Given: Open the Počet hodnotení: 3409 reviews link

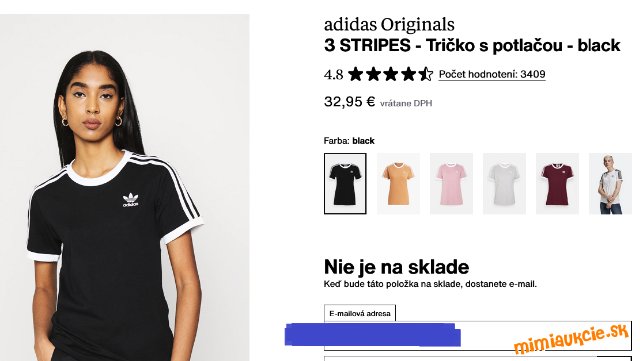Looking at the screenshot, I should (492, 74).
